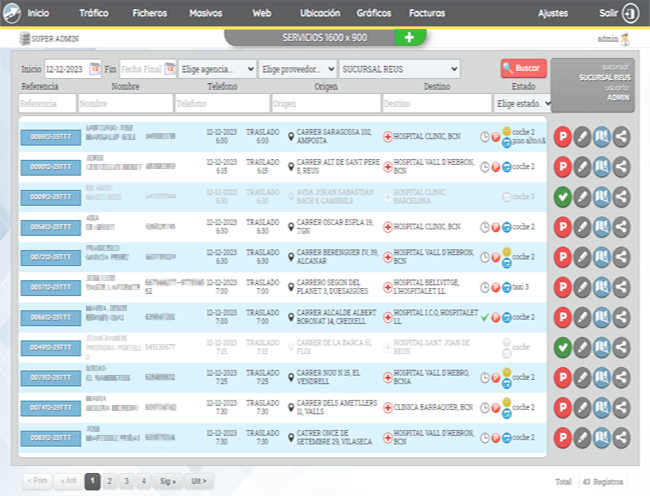Image resolution: width=650 pixels, height=496 pixels.
Task: Open the Inicio menu
Action: tap(39, 13)
